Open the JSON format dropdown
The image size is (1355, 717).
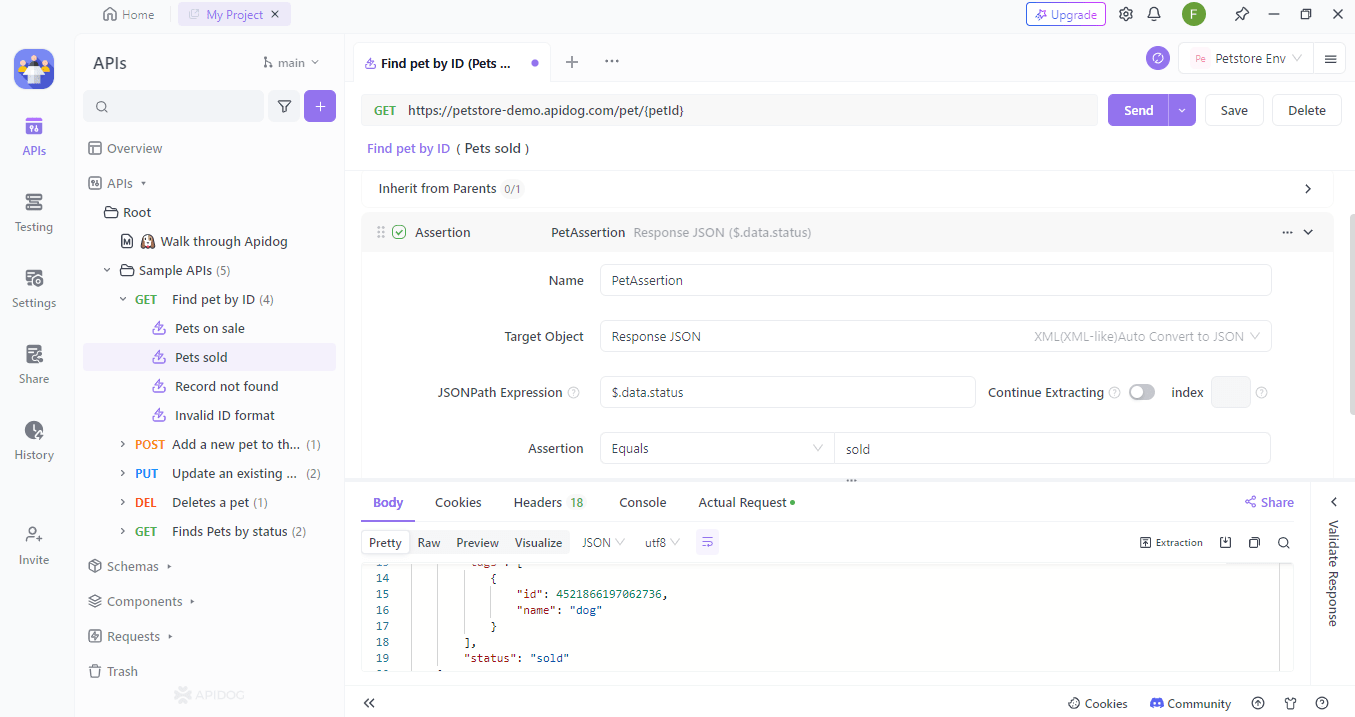(603, 542)
